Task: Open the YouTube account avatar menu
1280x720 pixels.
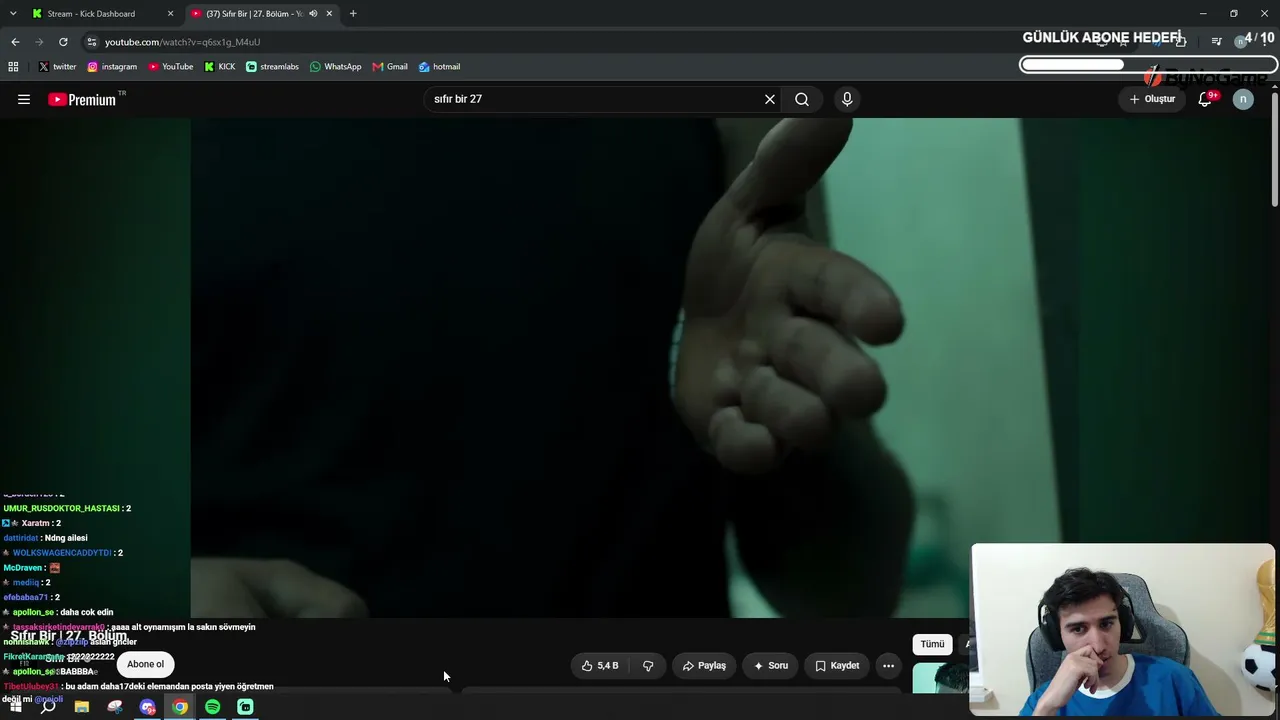Action: pos(1243,99)
